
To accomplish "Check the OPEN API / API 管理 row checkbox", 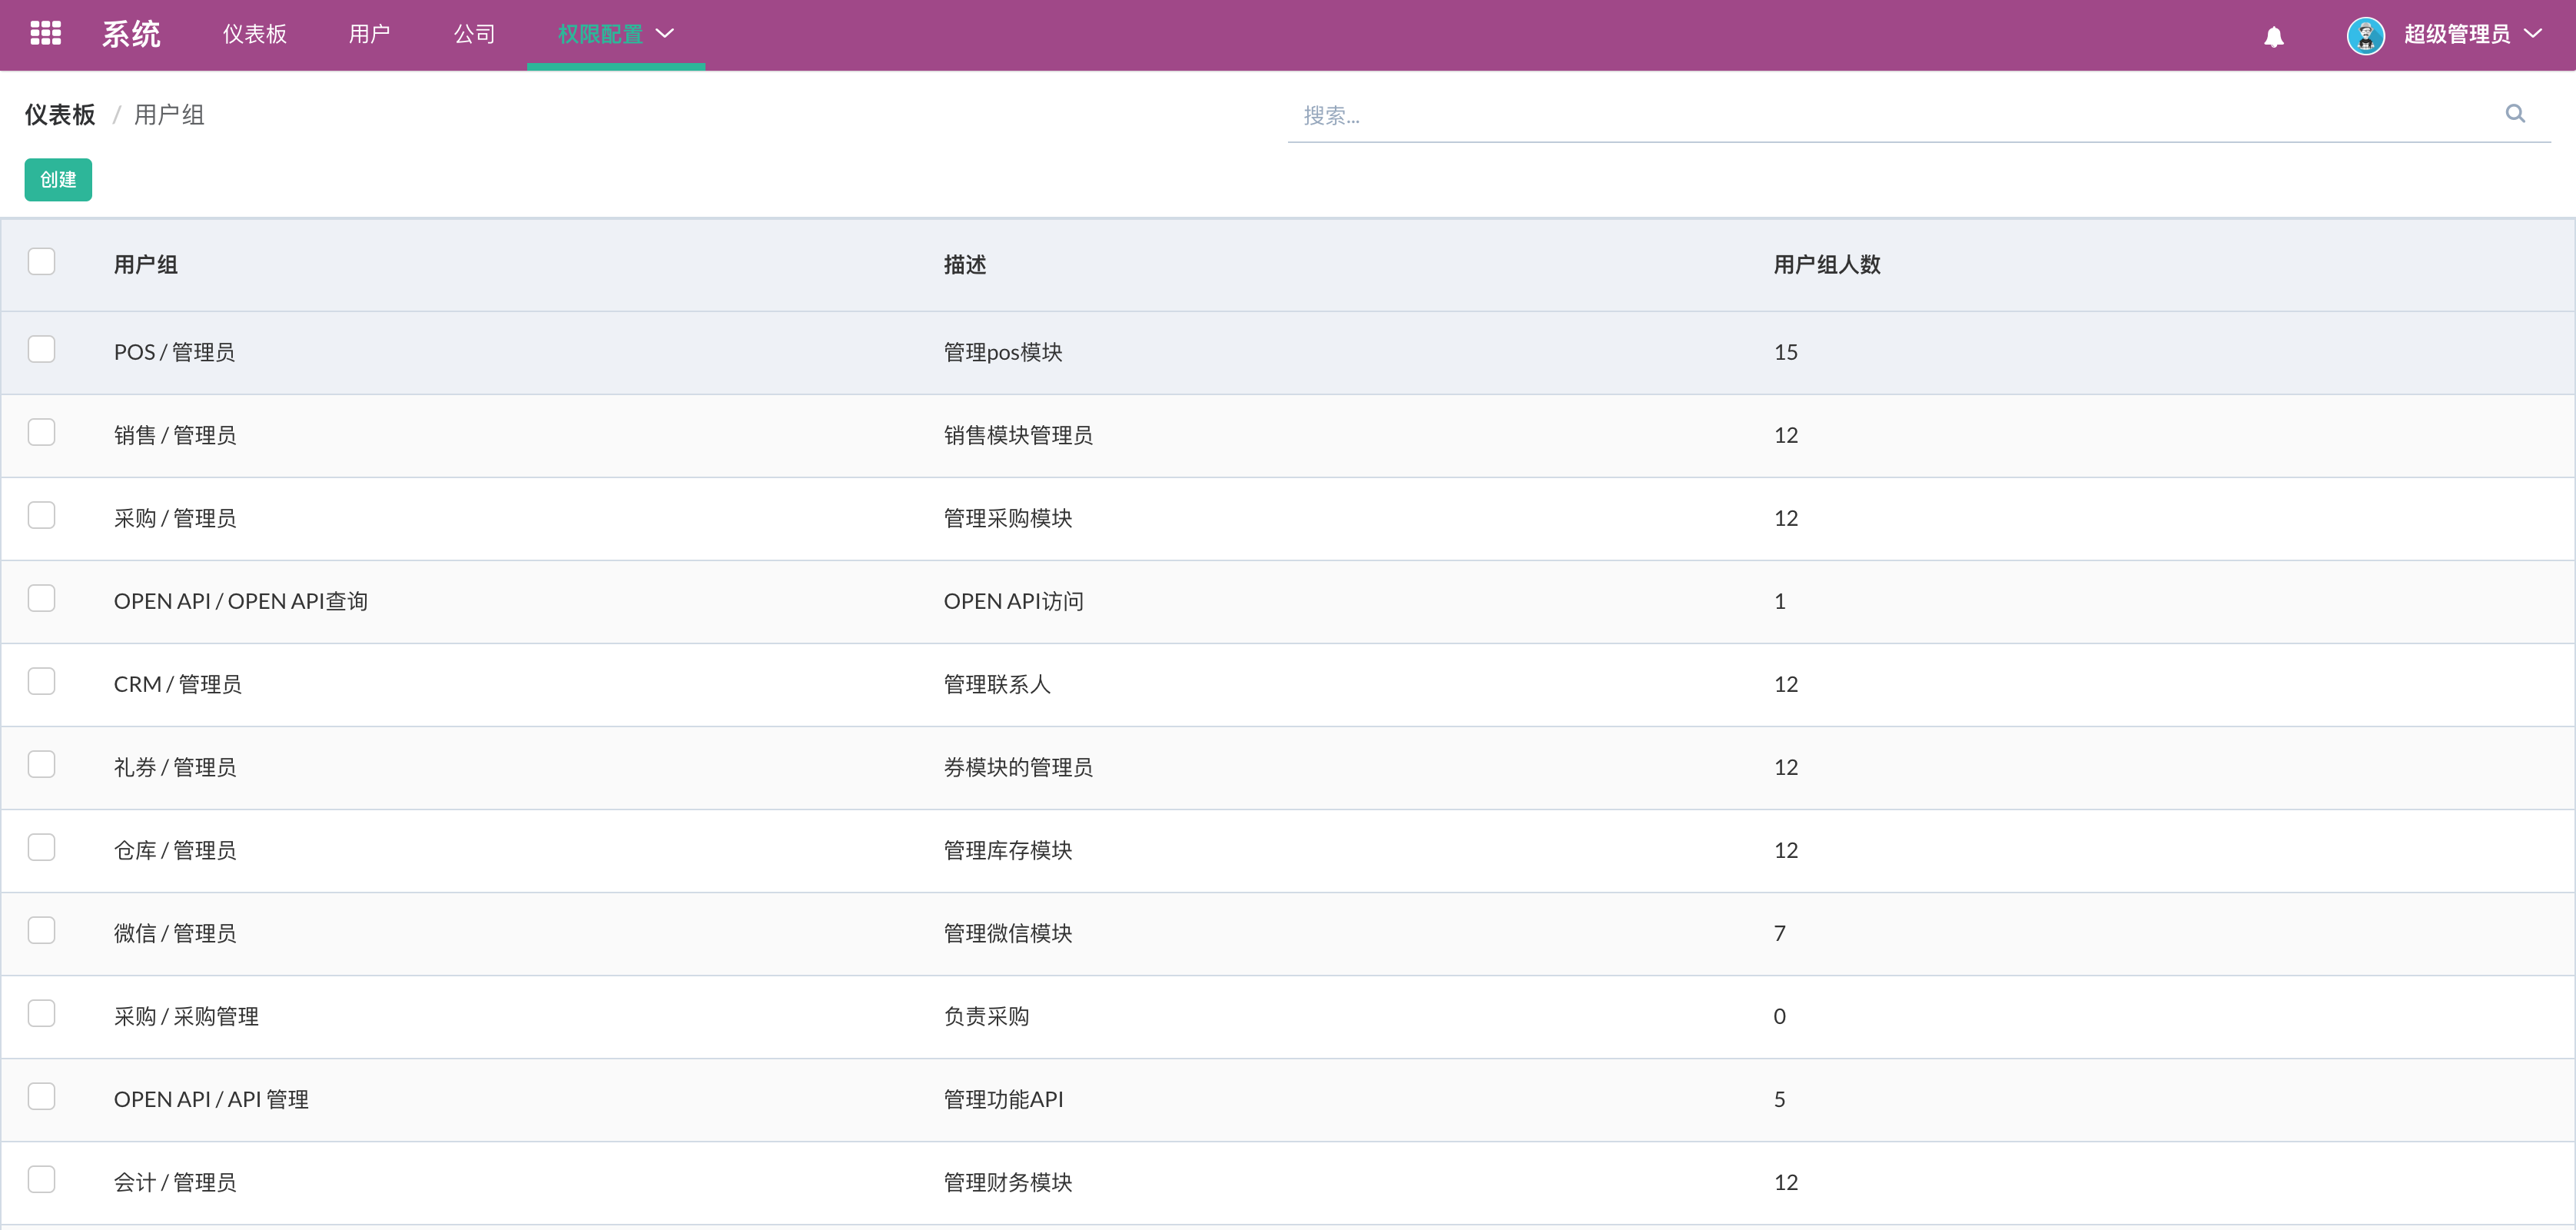I will [x=41, y=1097].
